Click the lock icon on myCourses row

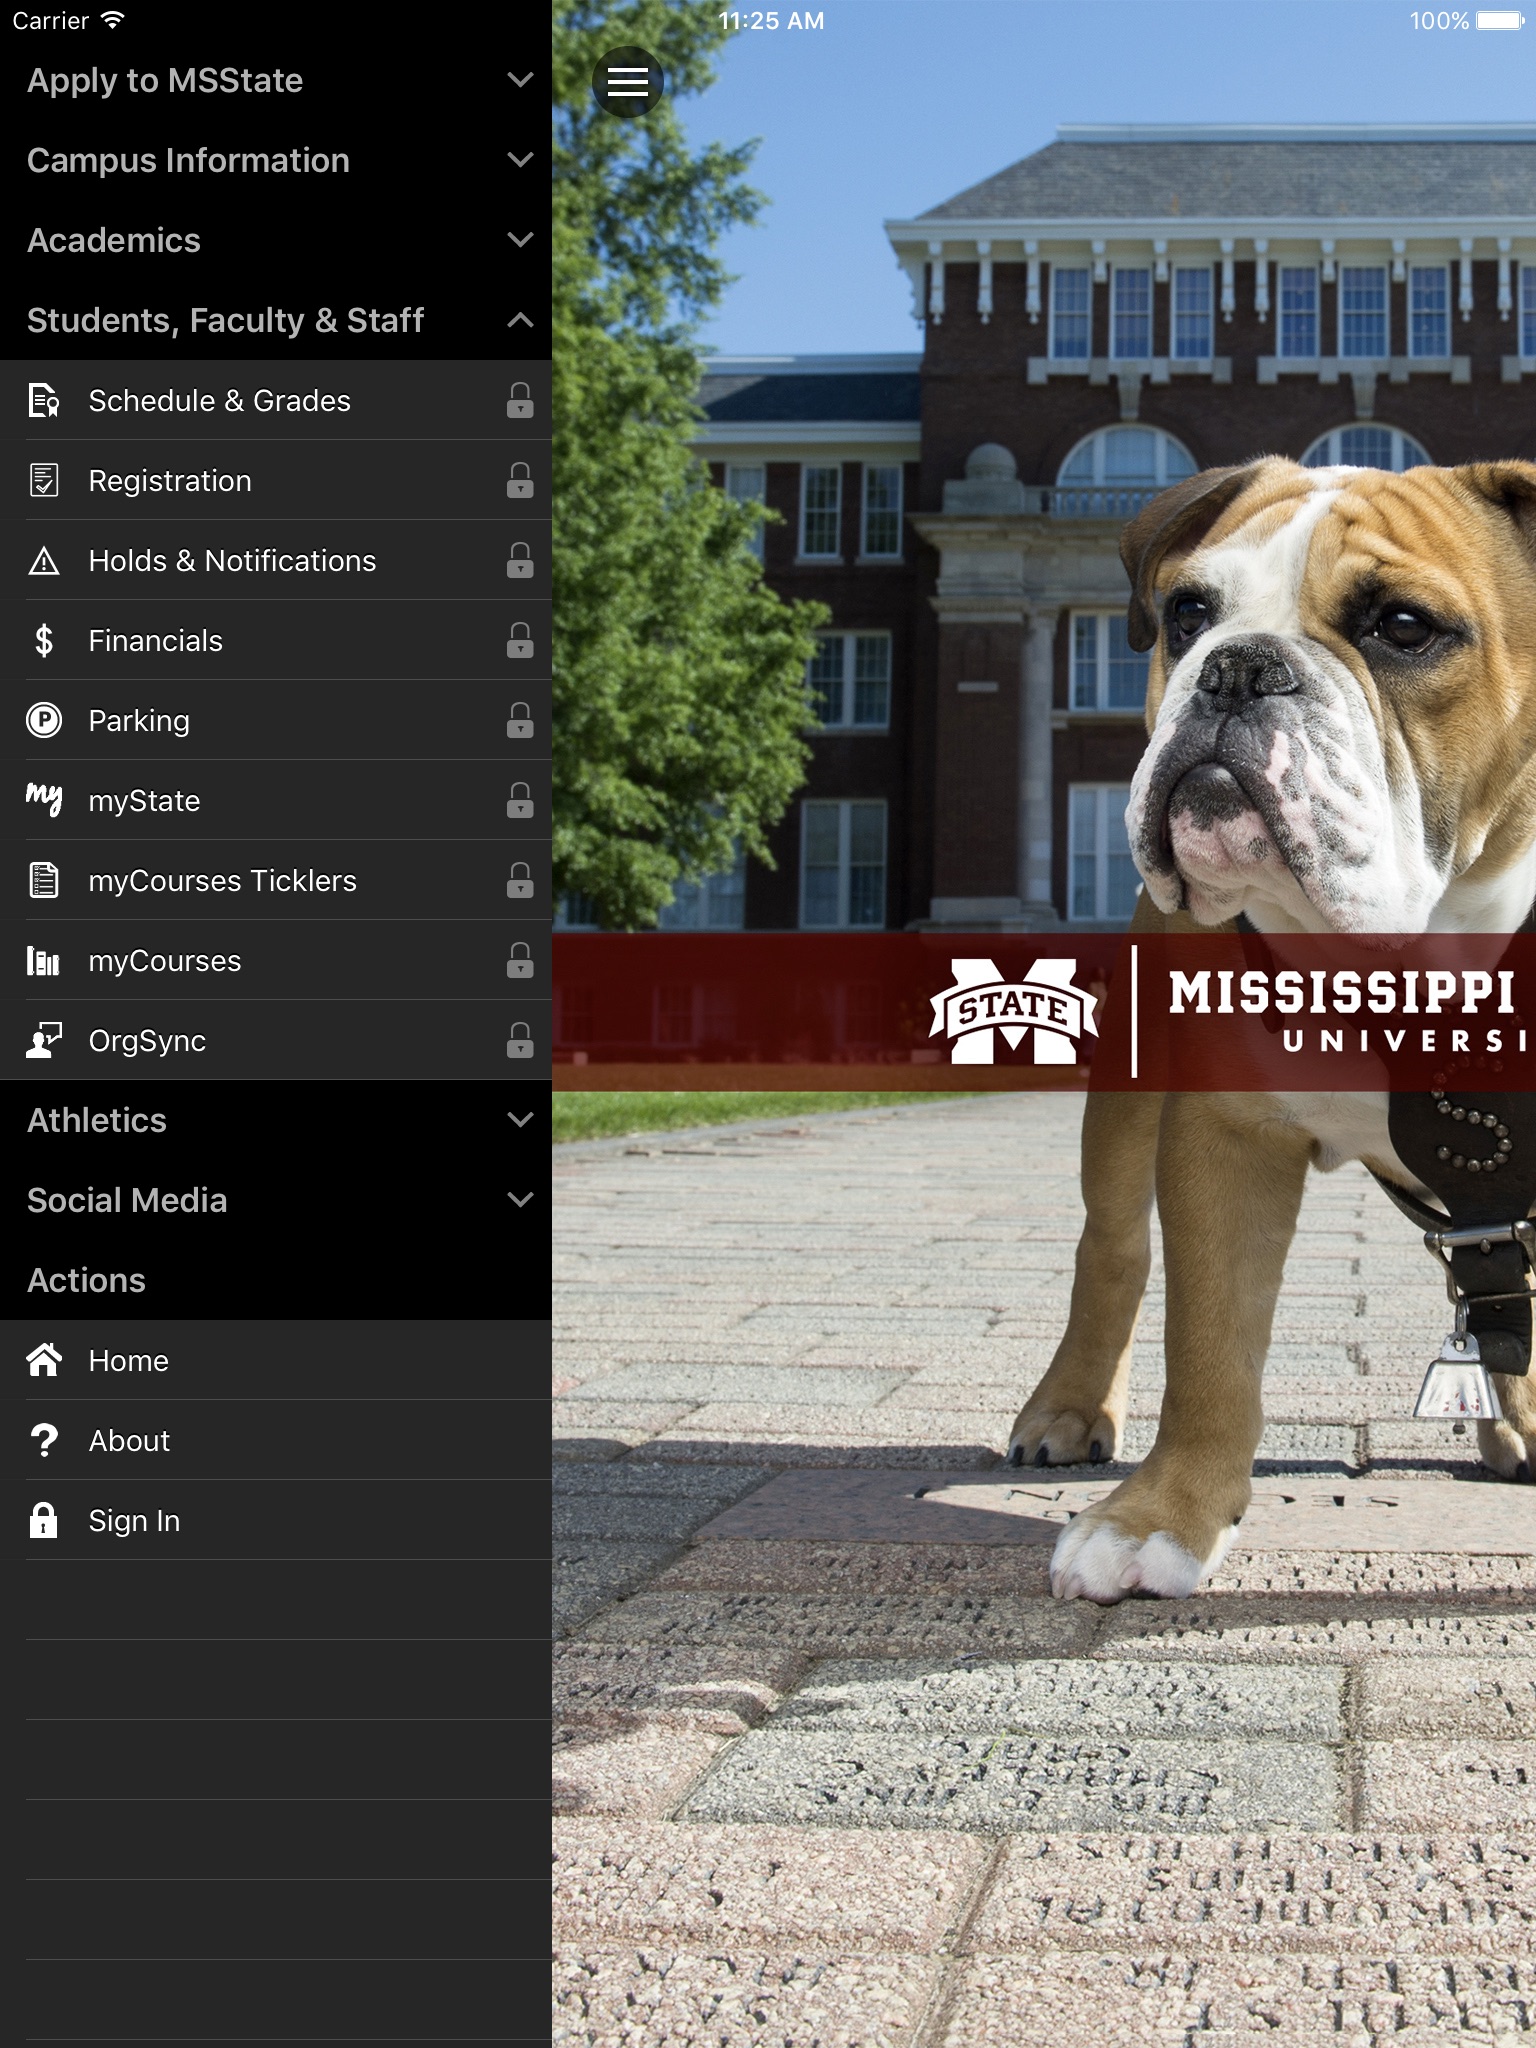pos(520,960)
